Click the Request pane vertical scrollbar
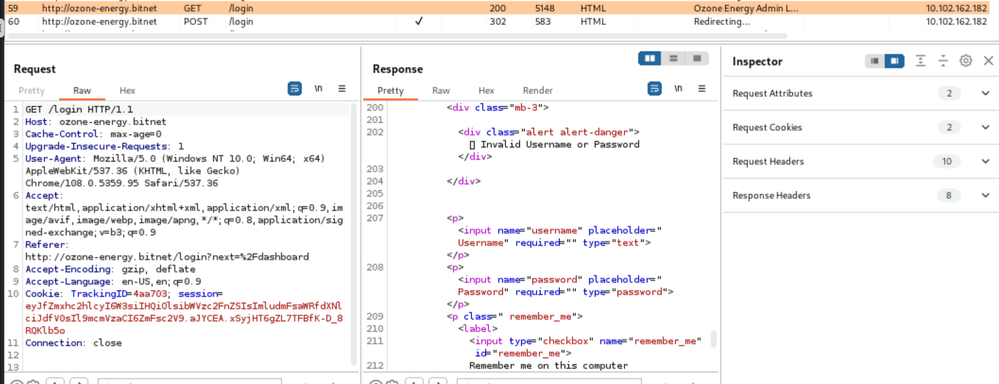 click(x=354, y=234)
